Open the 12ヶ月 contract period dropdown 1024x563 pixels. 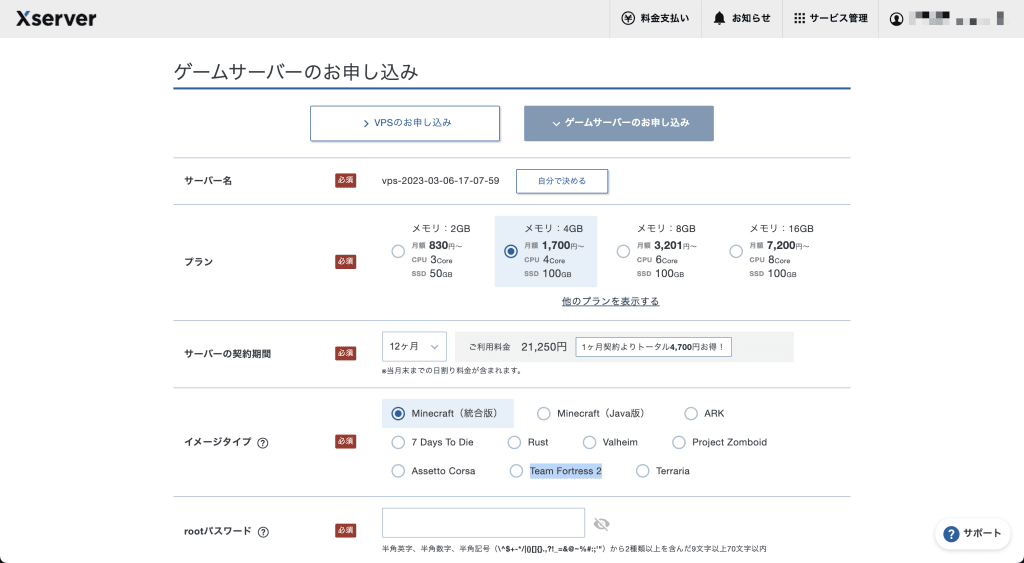414,347
